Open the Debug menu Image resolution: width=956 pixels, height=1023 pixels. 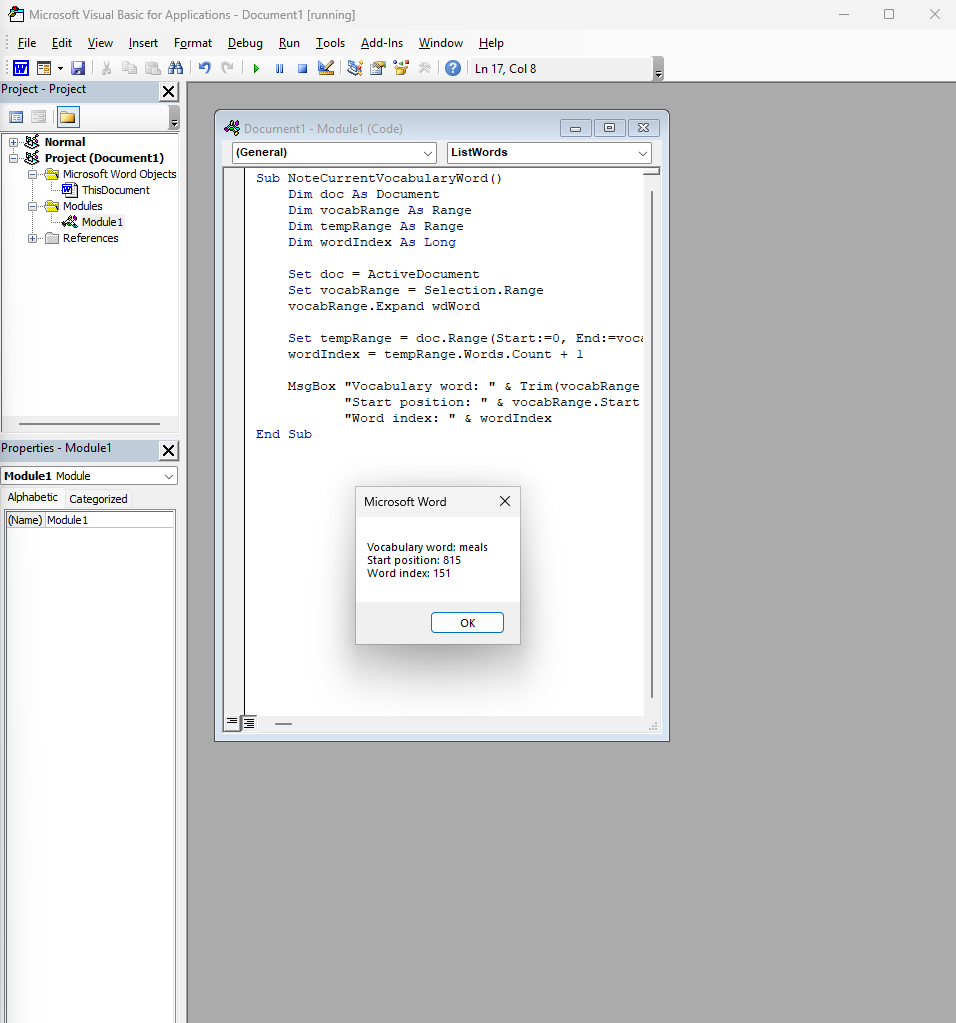pyautogui.click(x=245, y=43)
